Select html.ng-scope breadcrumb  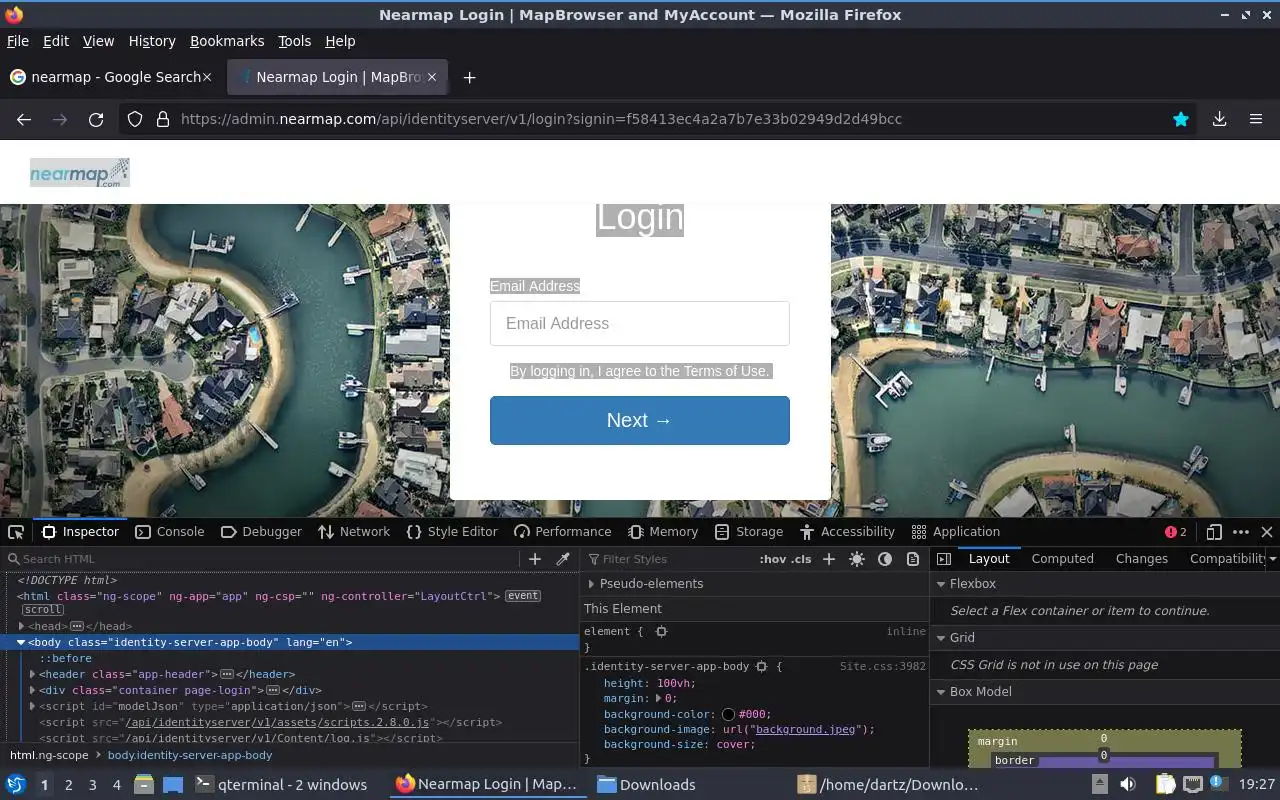tap(49, 755)
